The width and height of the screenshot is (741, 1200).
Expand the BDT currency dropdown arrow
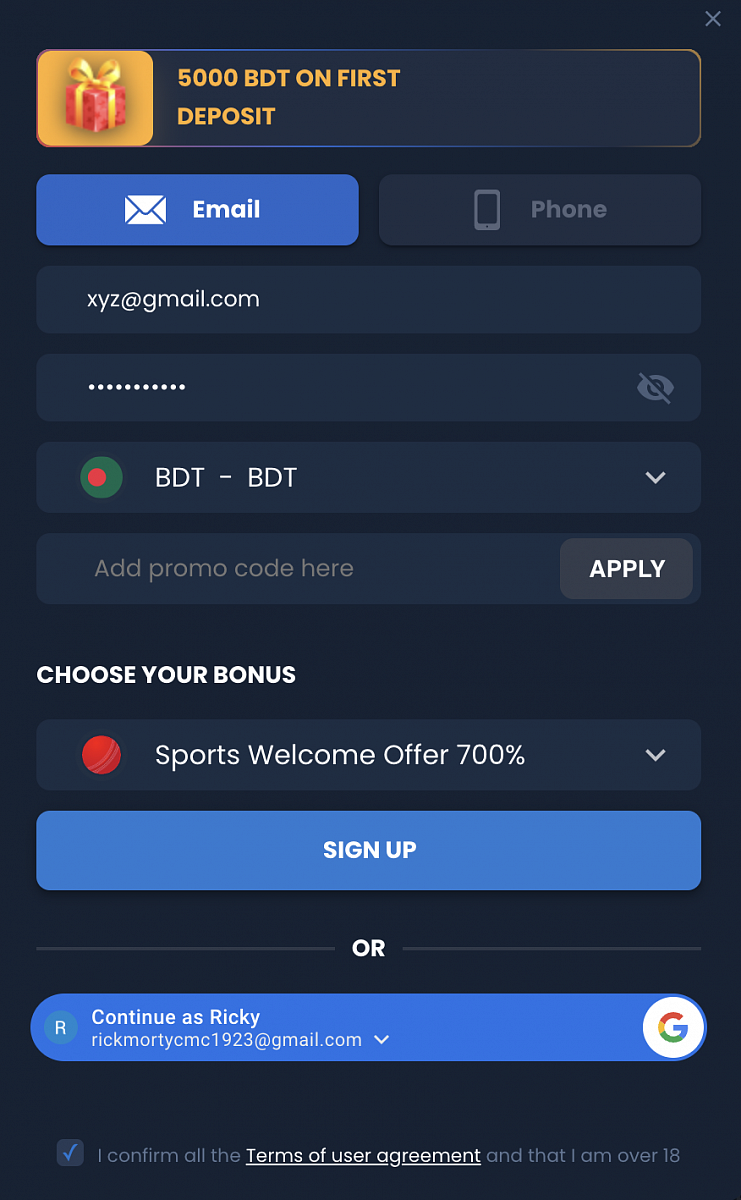point(655,478)
